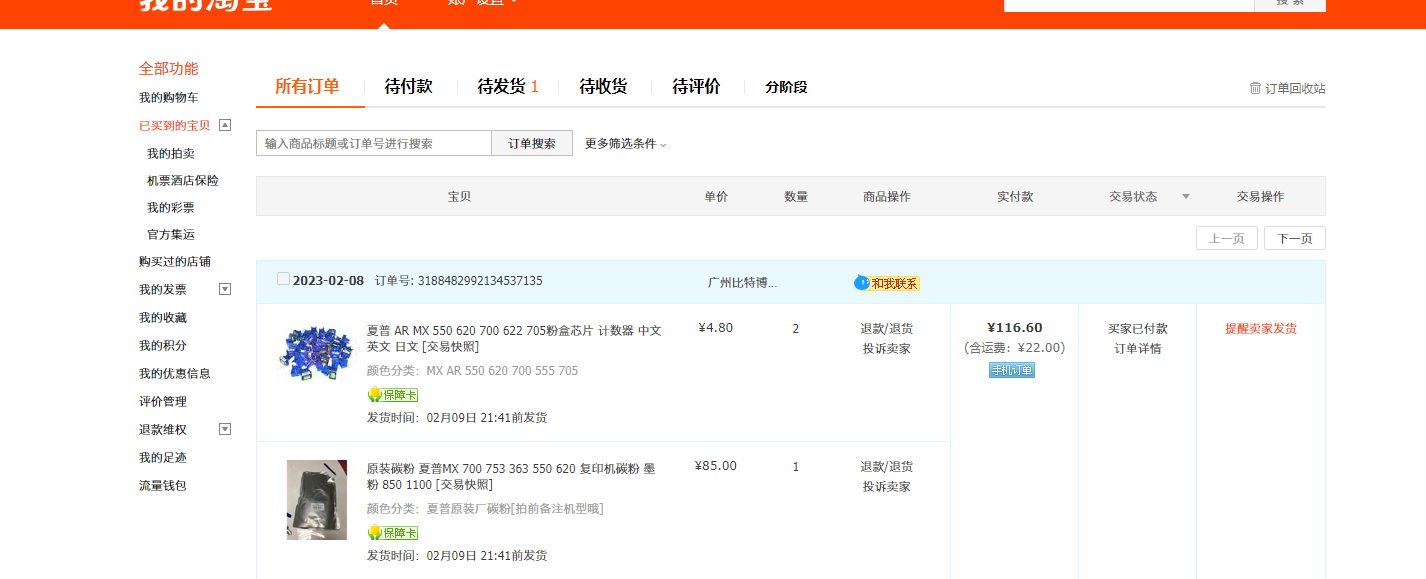Expand the 退款维权 sidebar section

[x=225, y=429]
